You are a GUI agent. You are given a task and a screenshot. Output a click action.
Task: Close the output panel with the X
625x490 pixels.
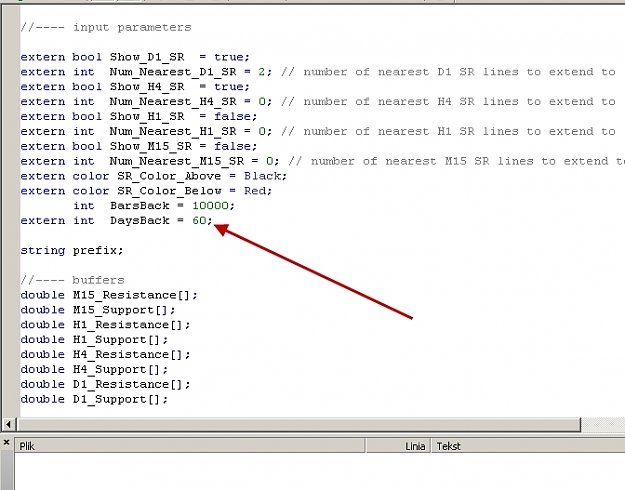6,442
